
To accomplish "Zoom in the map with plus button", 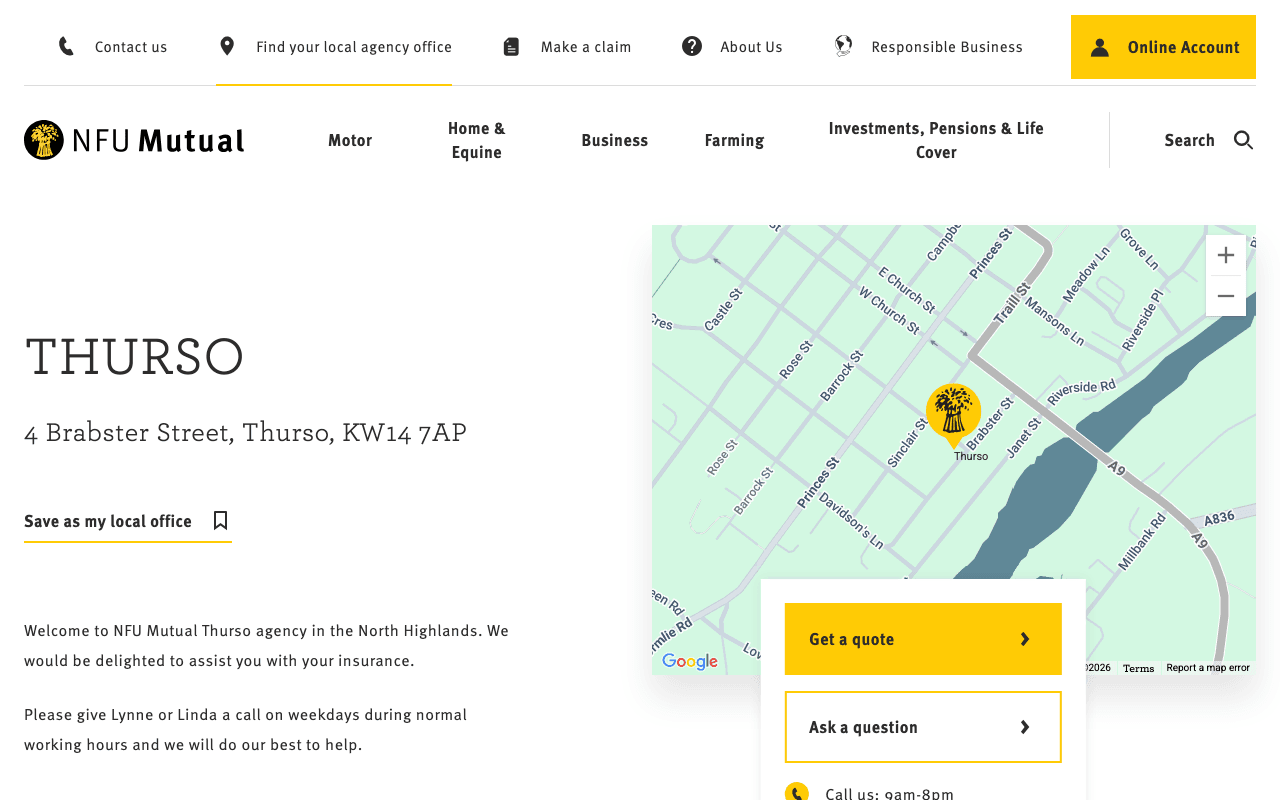I will click(x=1226, y=256).
